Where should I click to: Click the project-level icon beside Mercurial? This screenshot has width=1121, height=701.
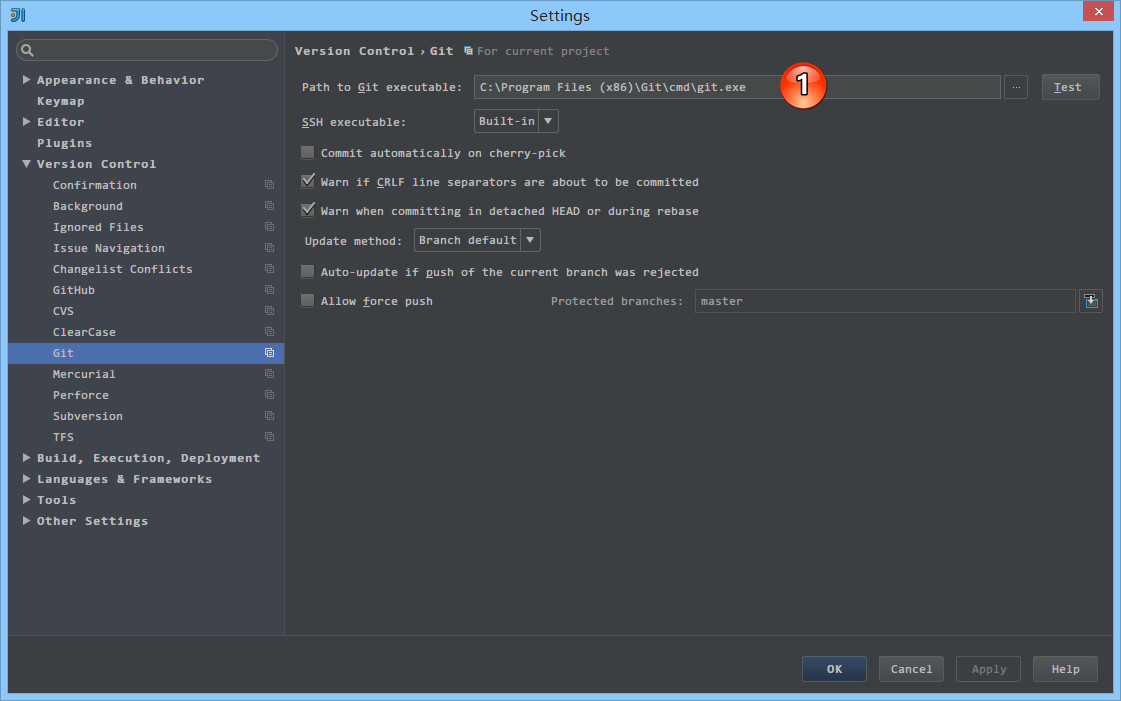pyautogui.click(x=269, y=374)
